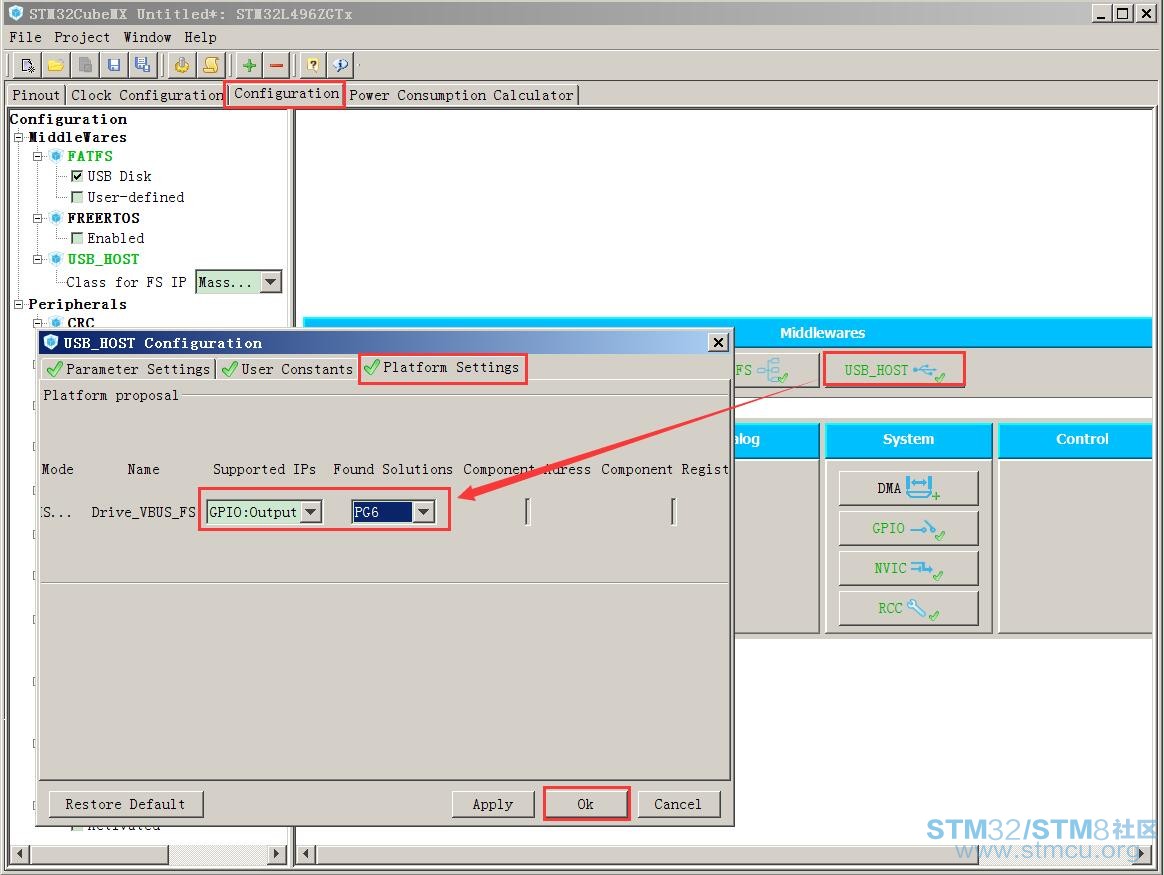Click the red minus toolbar icon
This screenshot has height=875, width=1164.
tap(277, 65)
